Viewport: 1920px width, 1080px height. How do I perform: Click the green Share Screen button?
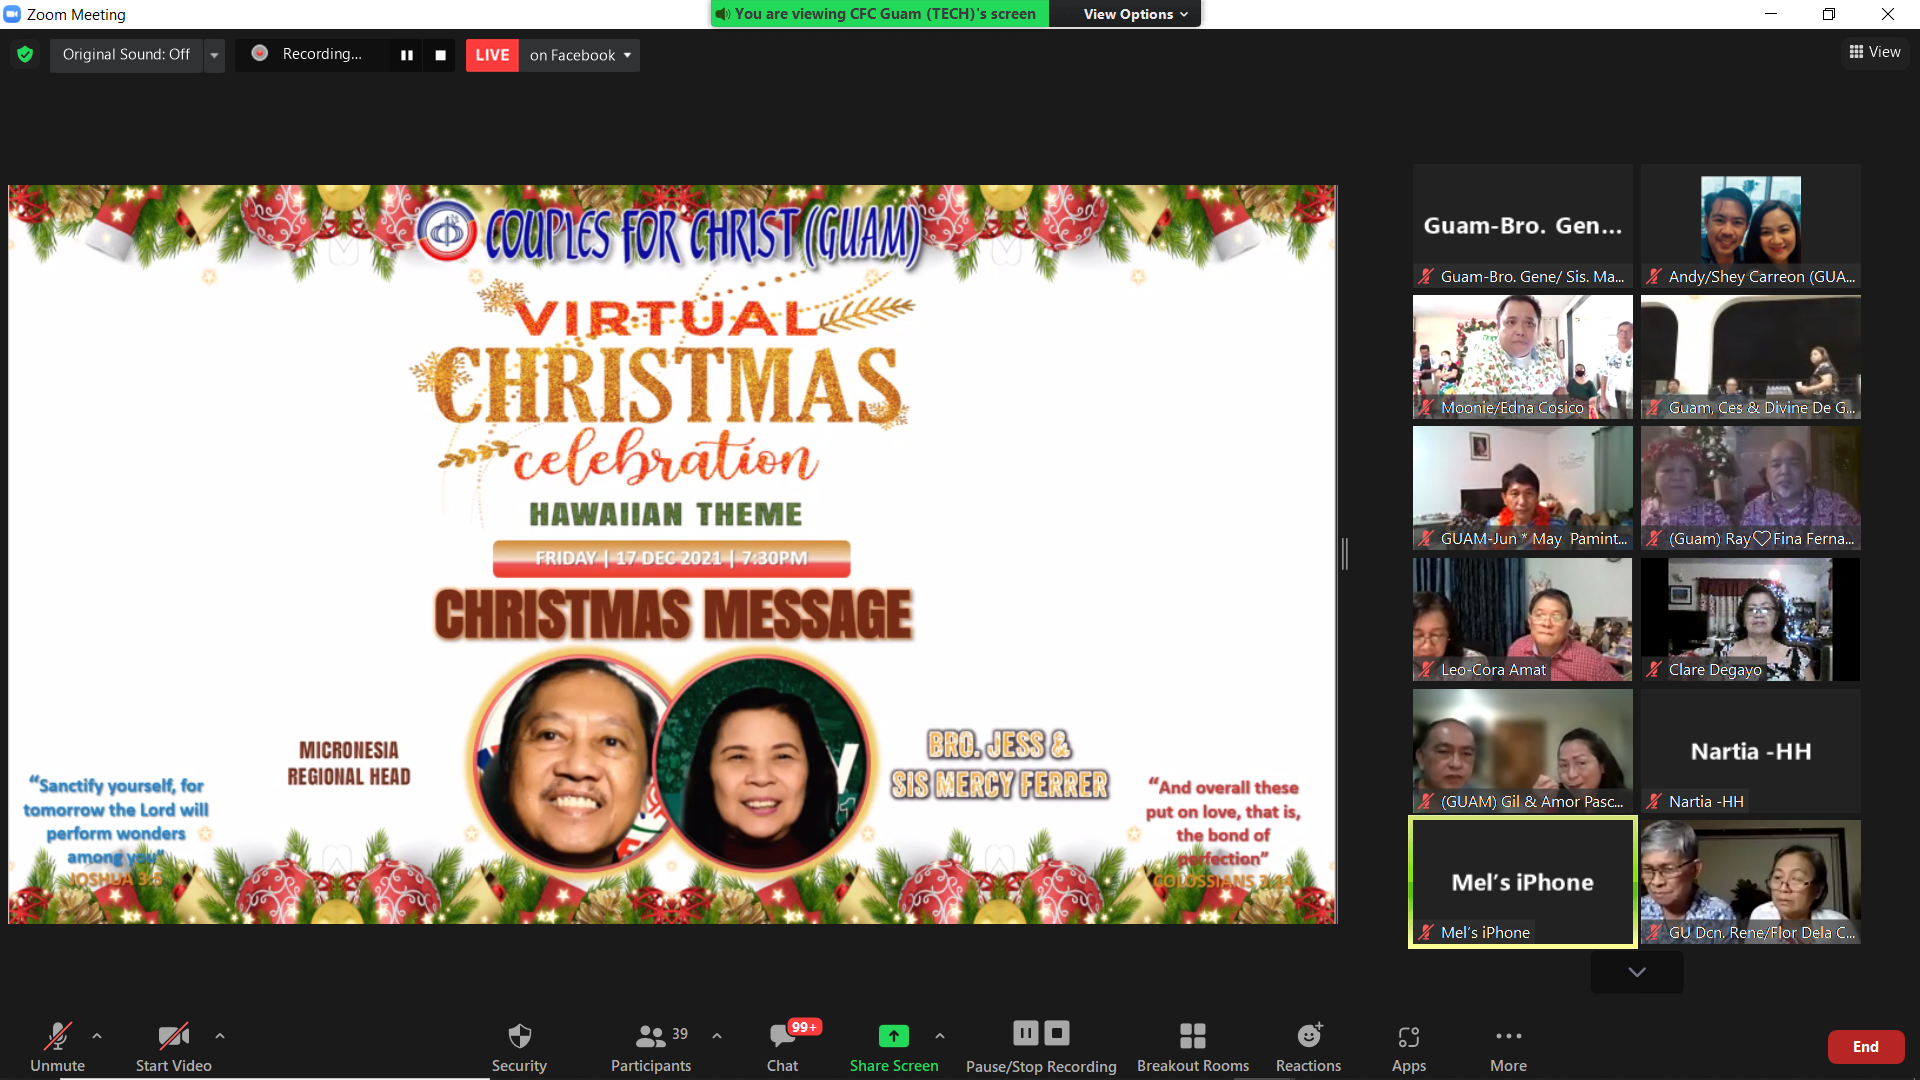[894, 1046]
